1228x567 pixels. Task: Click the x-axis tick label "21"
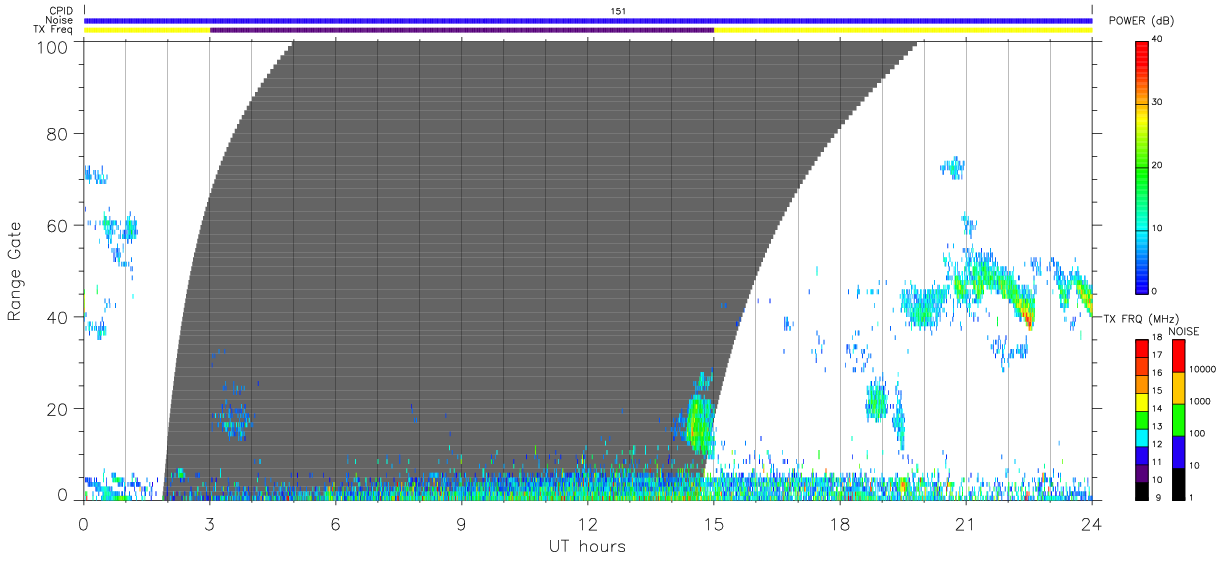pyautogui.click(x=966, y=523)
